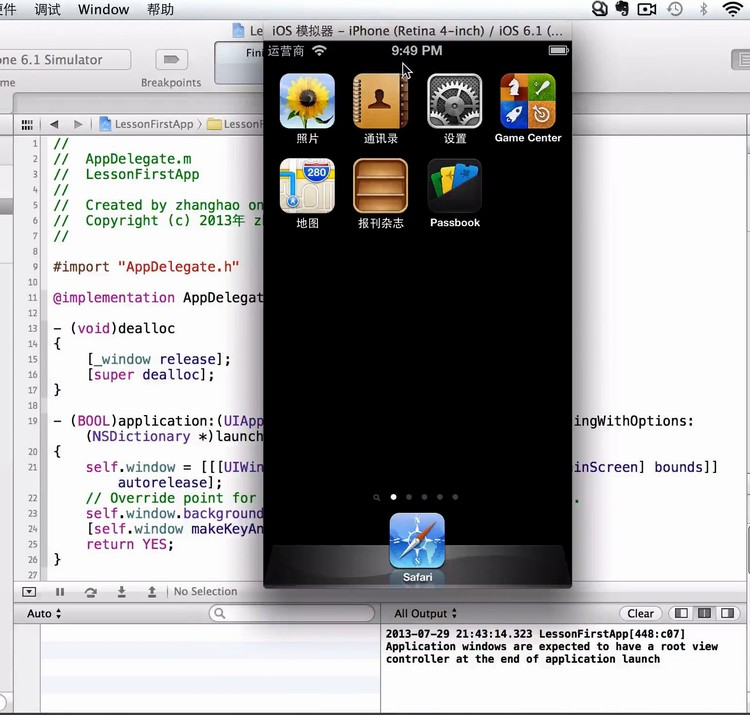Viewport: 750px width, 715px height.
Task: Go back in Xcode editor history
Action: (54, 125)
